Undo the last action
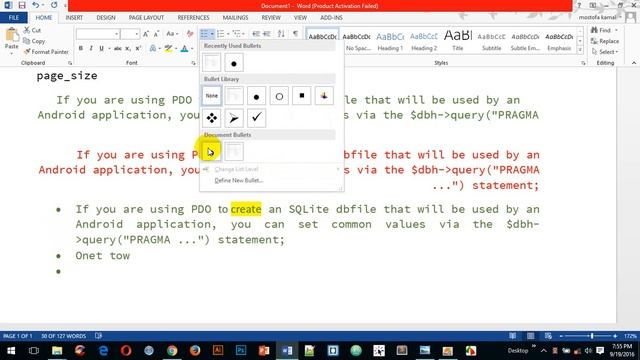This screenshot has width=640, height=360. pos(35,5)
